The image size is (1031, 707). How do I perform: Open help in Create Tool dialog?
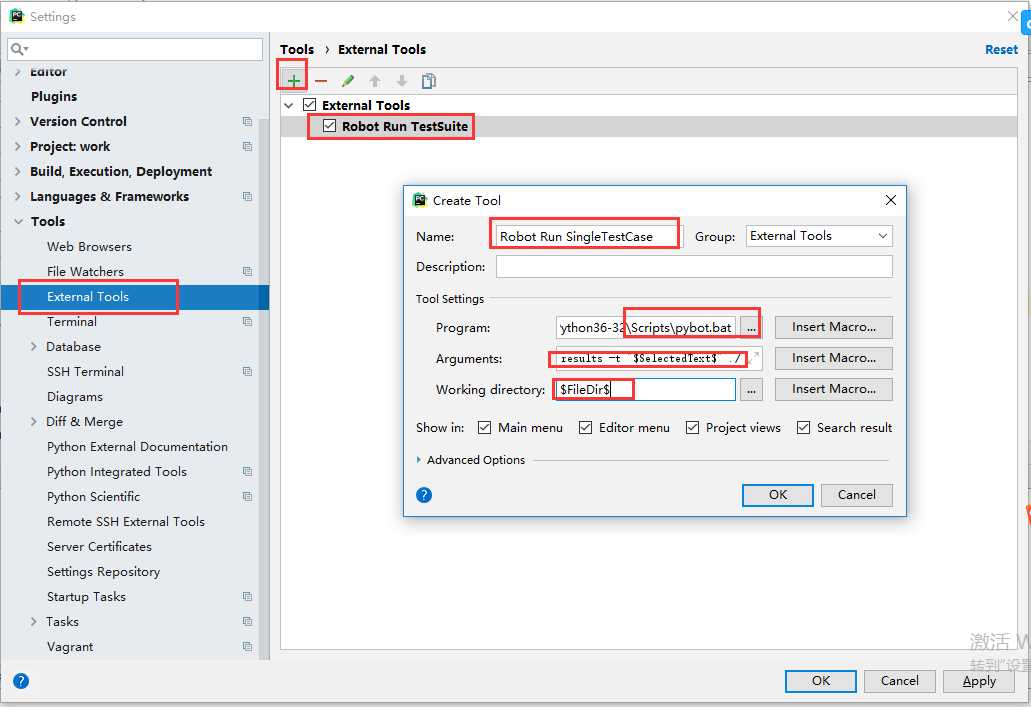[x=424, y=495]
